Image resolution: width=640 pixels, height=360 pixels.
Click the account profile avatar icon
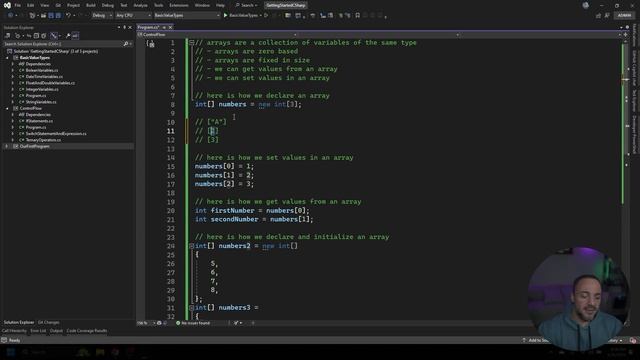click(x=586, y=5)
